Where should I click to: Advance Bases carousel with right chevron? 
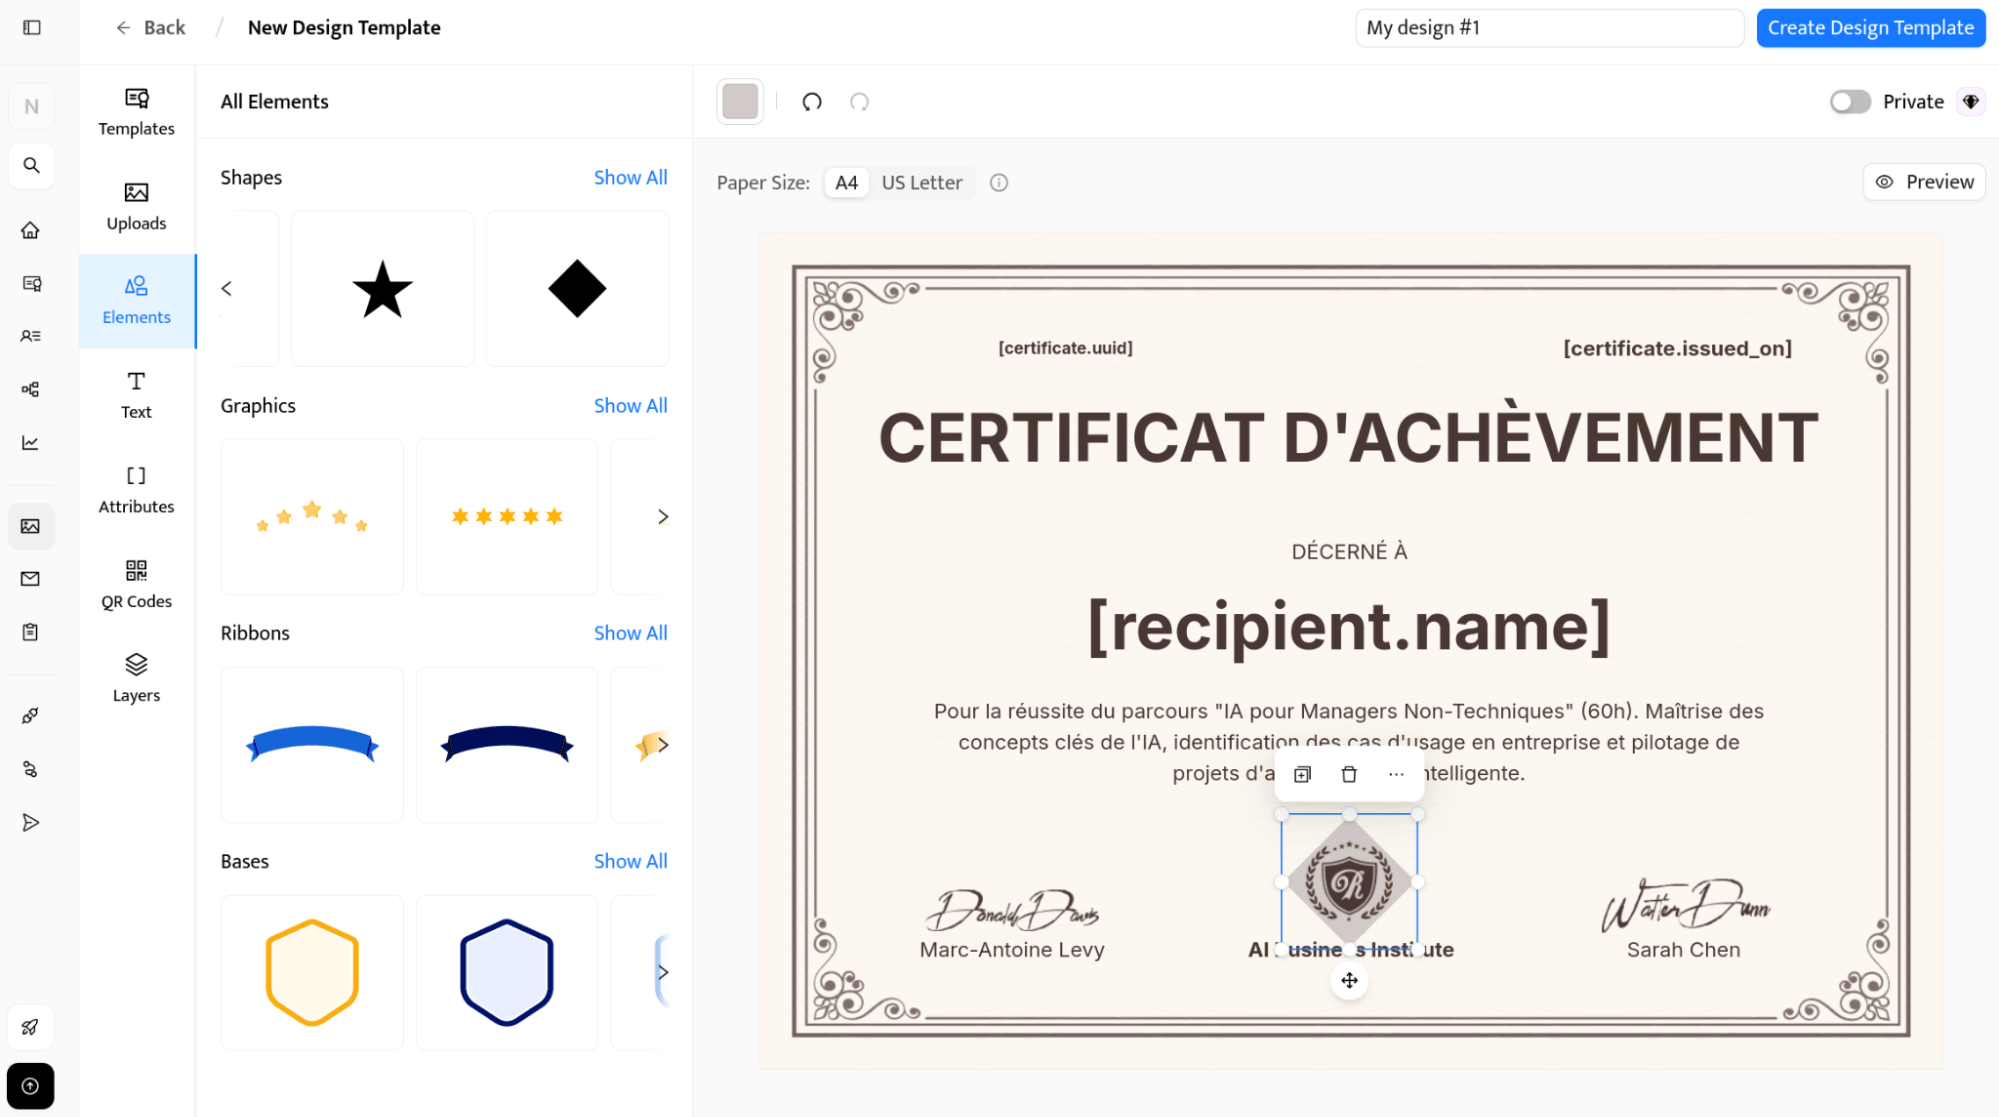pos(662,972)
